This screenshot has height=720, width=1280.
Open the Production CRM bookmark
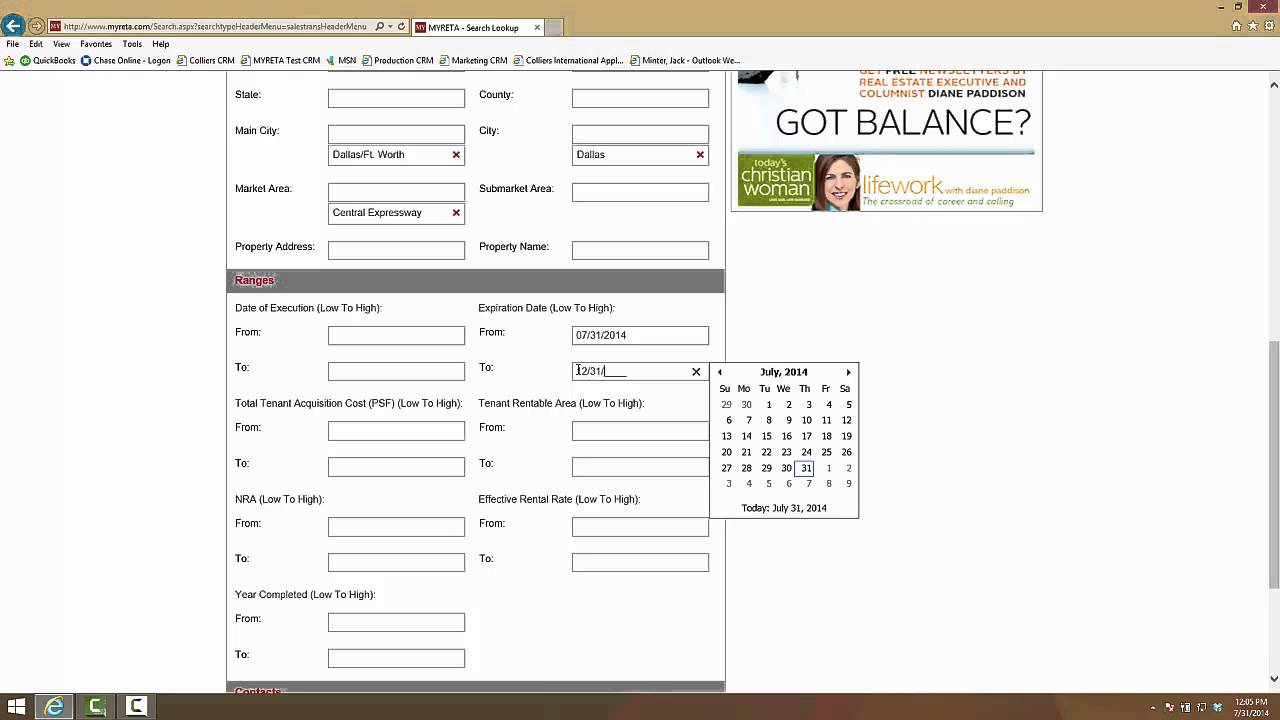tap(397, 60)
